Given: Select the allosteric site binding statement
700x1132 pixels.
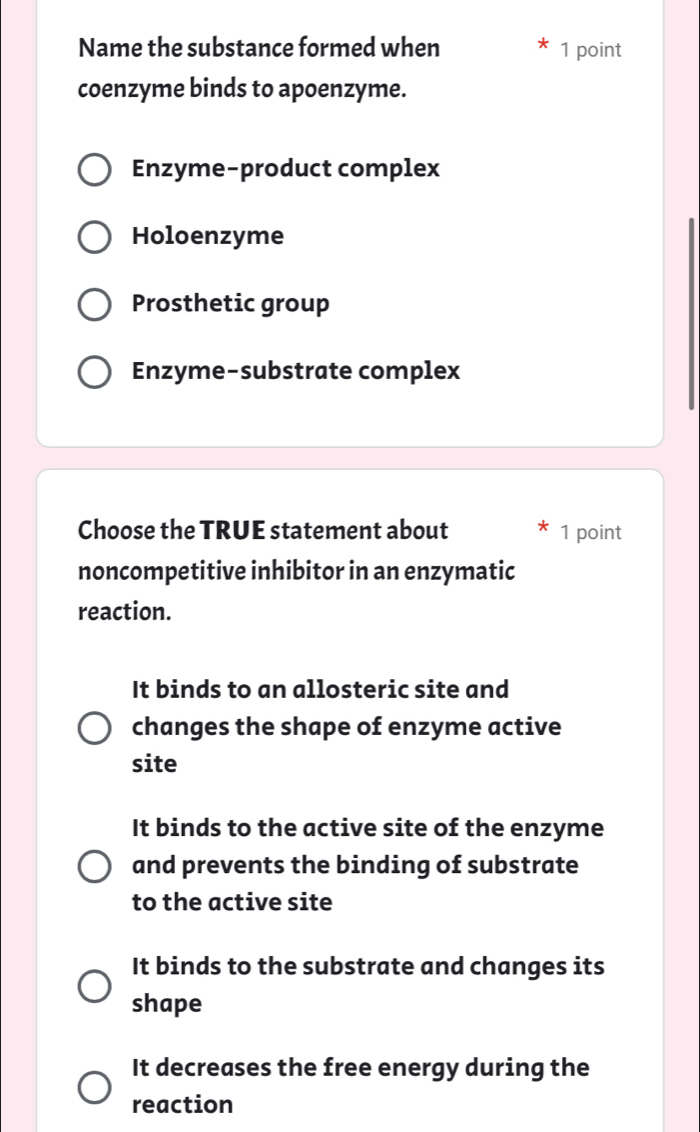Looking at the screenshot, I should (94, 727).
